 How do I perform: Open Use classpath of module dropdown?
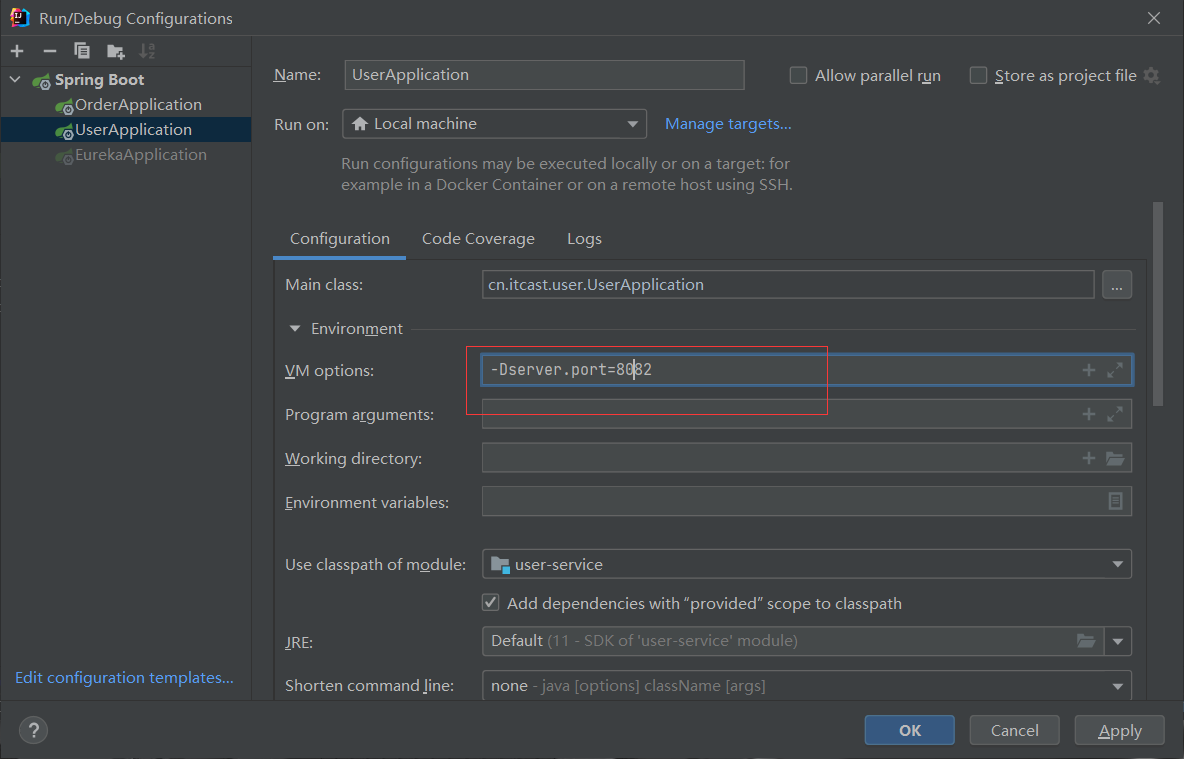tap(806, 564)
